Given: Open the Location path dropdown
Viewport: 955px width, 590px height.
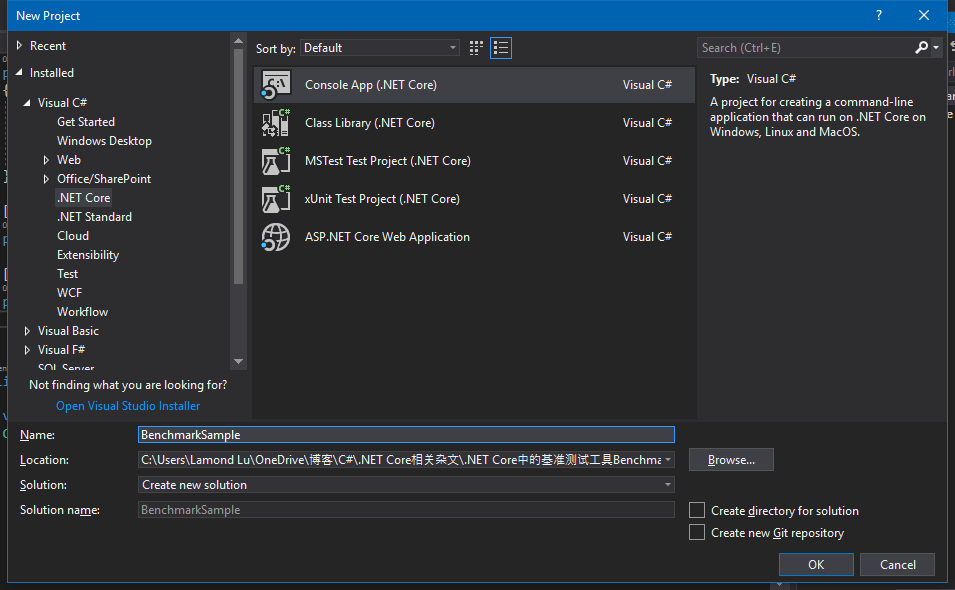Looking at the screenshot, I should click(668, 460).
